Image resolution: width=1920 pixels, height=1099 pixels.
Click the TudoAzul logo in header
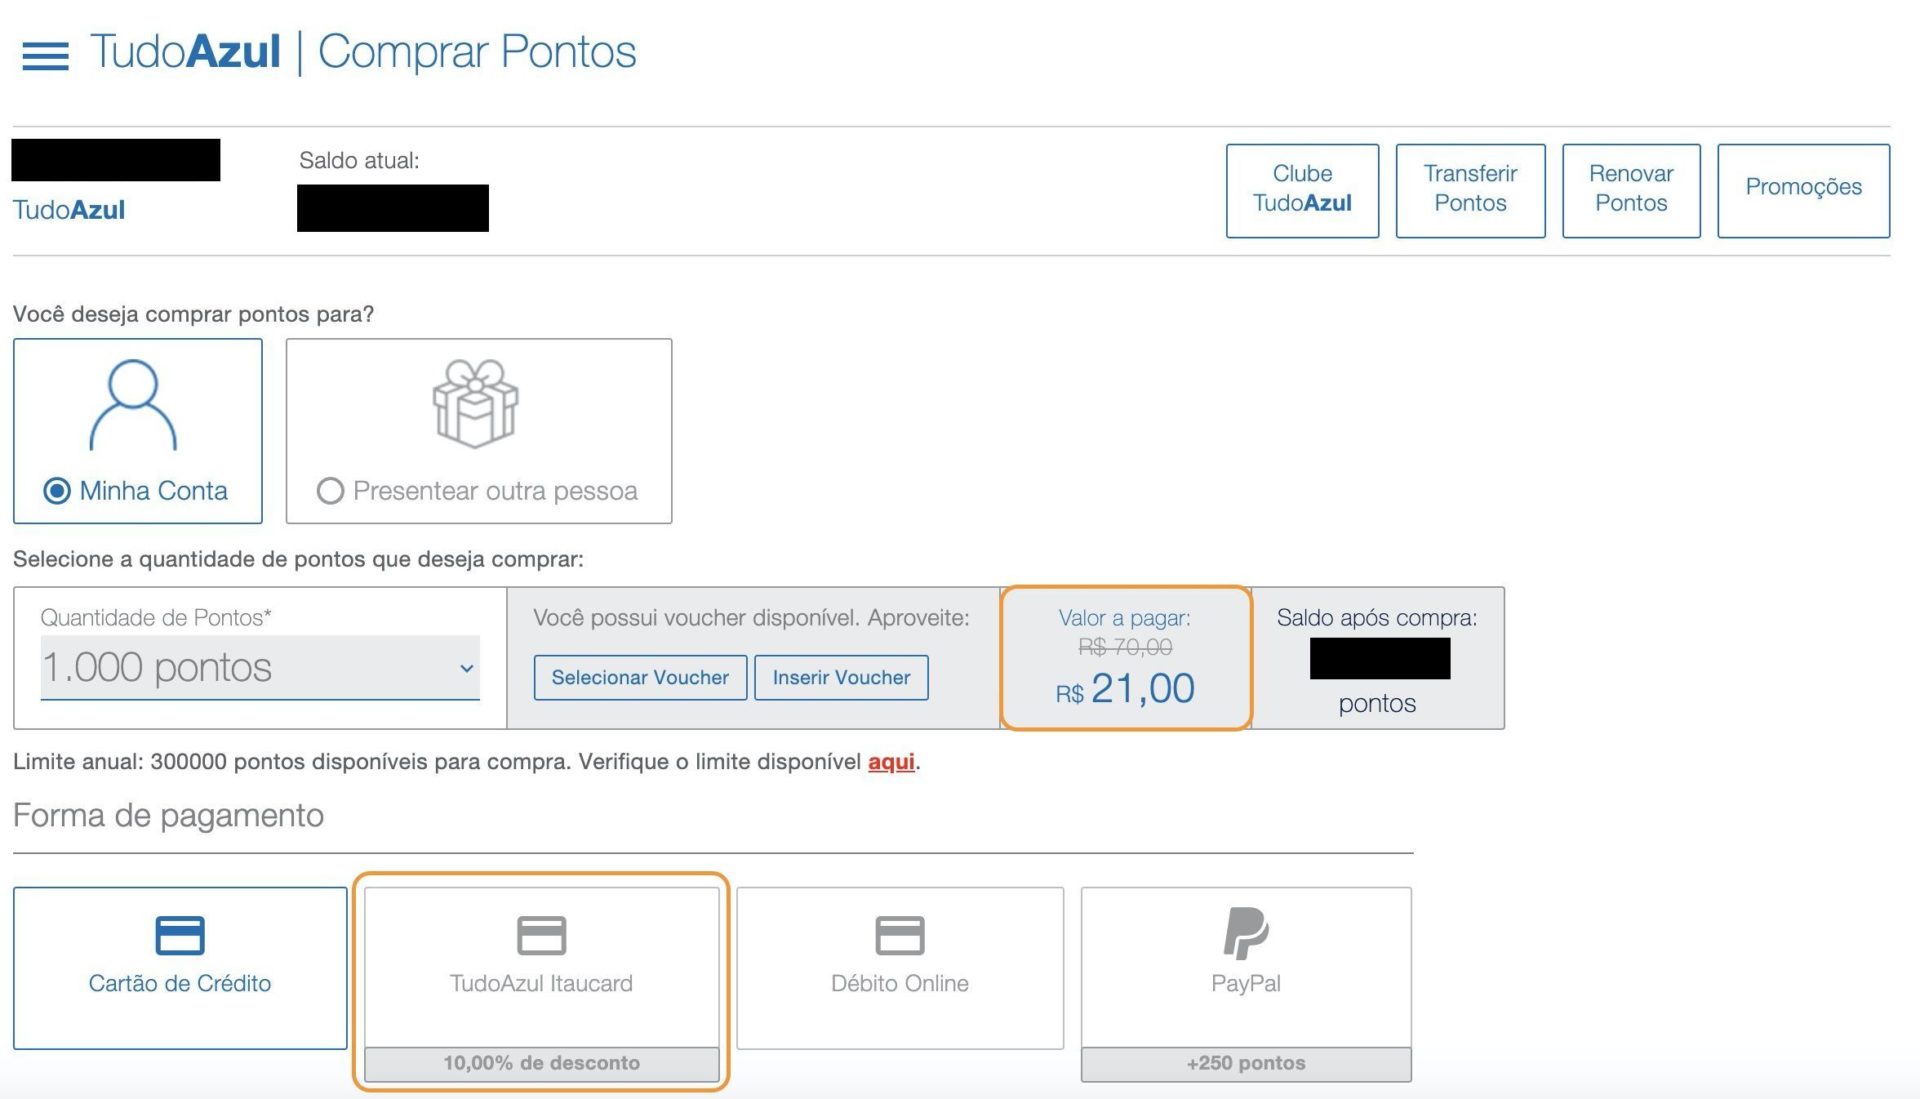[185, 52]
